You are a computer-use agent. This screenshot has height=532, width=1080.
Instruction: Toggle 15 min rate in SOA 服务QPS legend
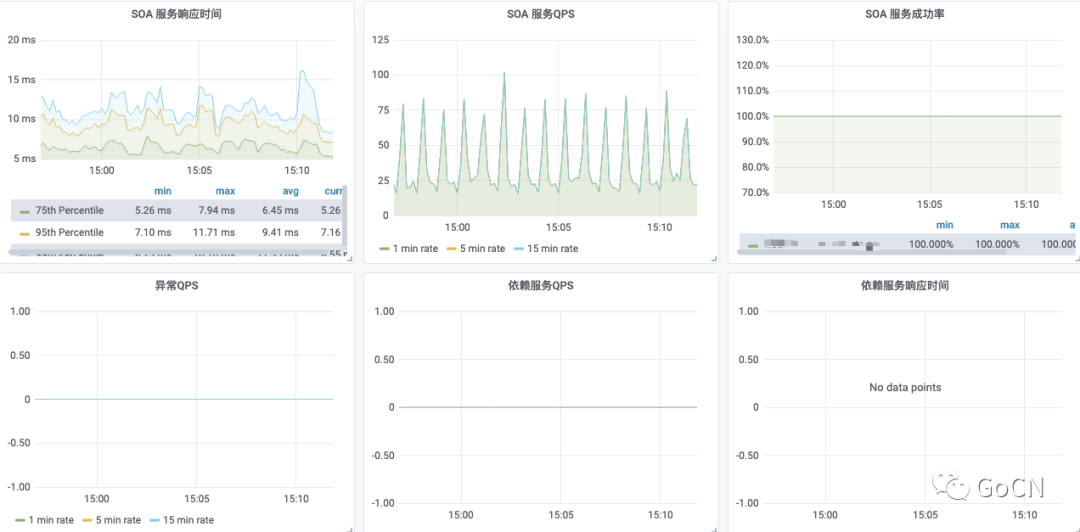pos(553,249)
